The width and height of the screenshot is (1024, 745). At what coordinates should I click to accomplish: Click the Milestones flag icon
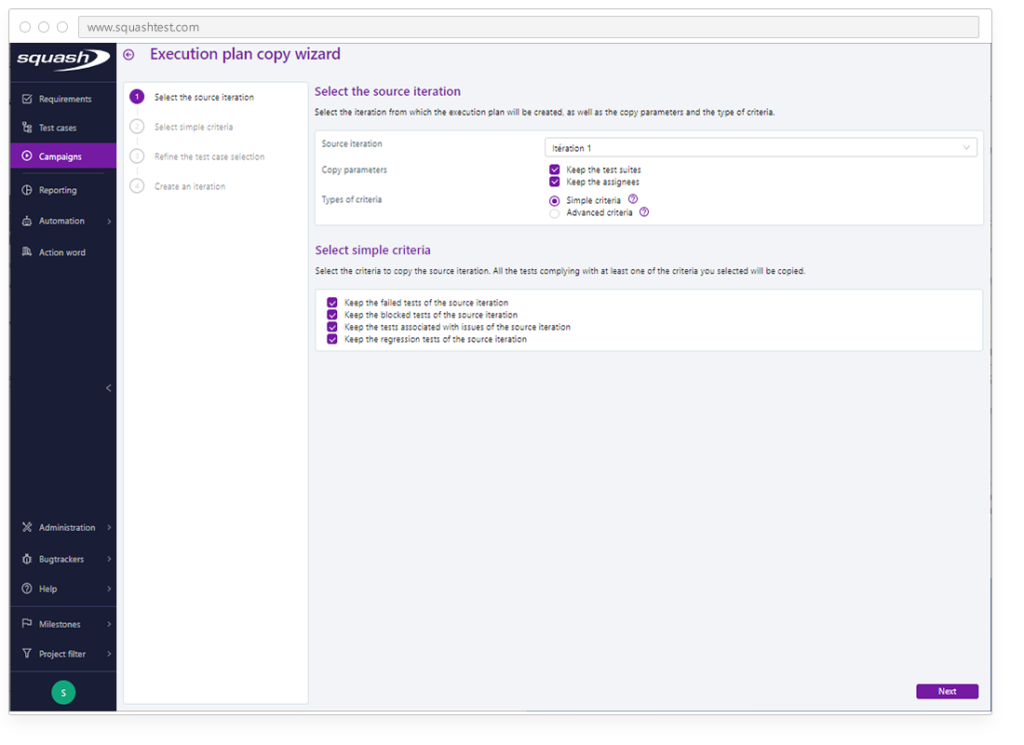[27, 624]
